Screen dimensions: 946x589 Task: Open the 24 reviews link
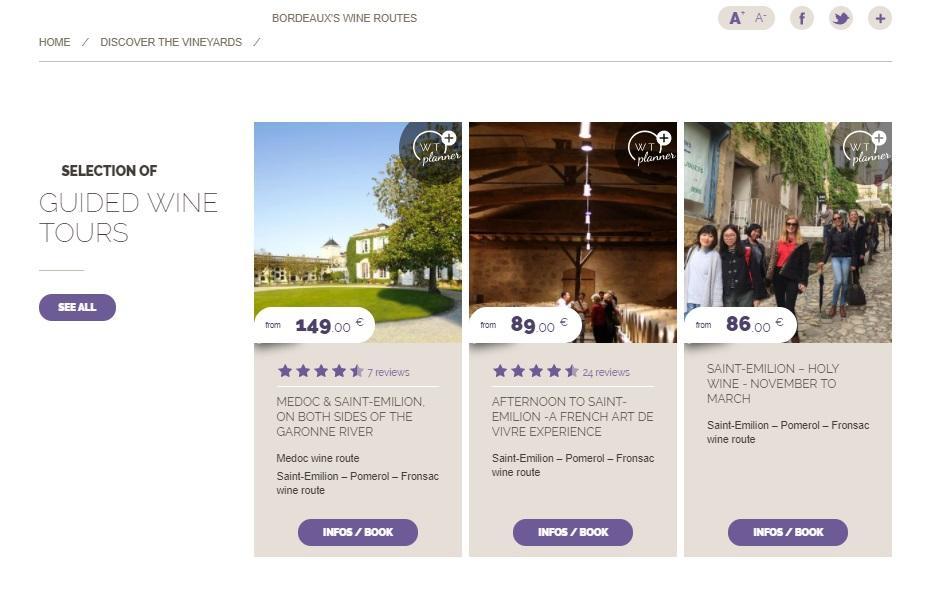[606, 372]
